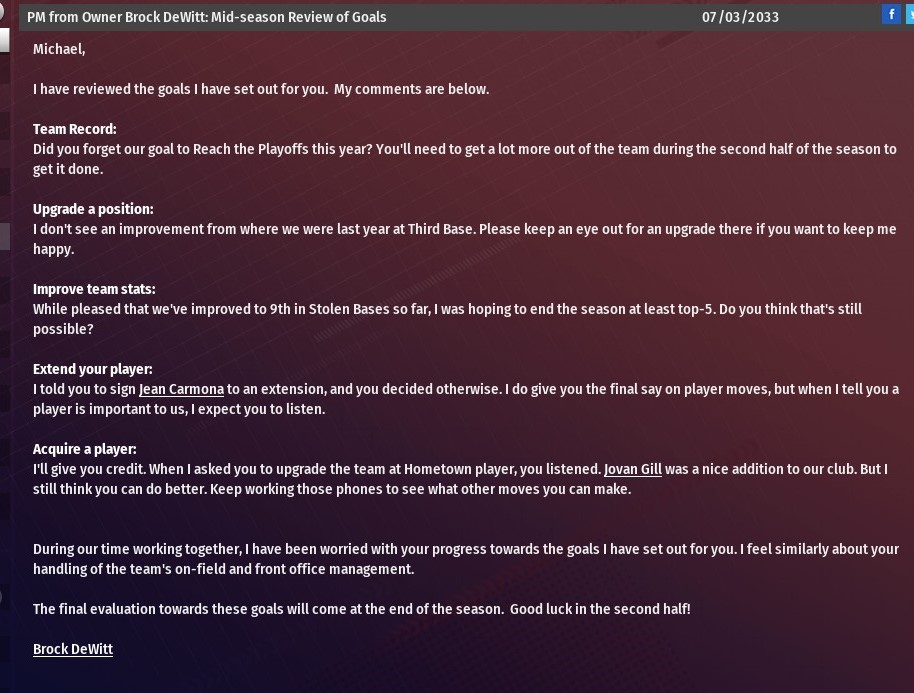The width and height of the screenshot is (914, 693).
Task: Click the Twitter share icon
Action: (x=910, y=14)
